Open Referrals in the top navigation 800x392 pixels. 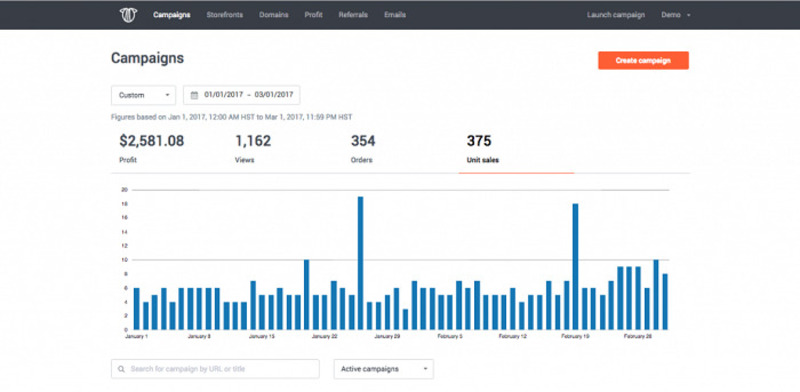tap(353, 15)
